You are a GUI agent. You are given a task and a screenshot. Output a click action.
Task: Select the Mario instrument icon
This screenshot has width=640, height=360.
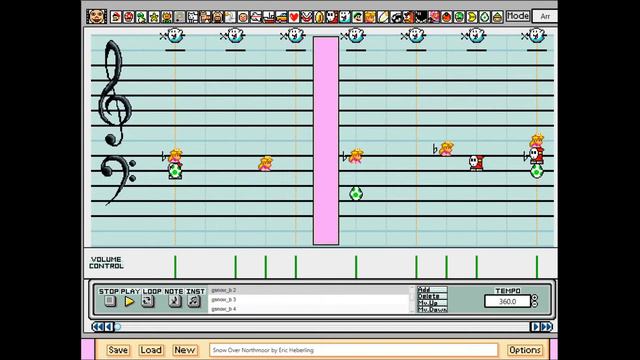pyautogui.click(x=116, y=17)
